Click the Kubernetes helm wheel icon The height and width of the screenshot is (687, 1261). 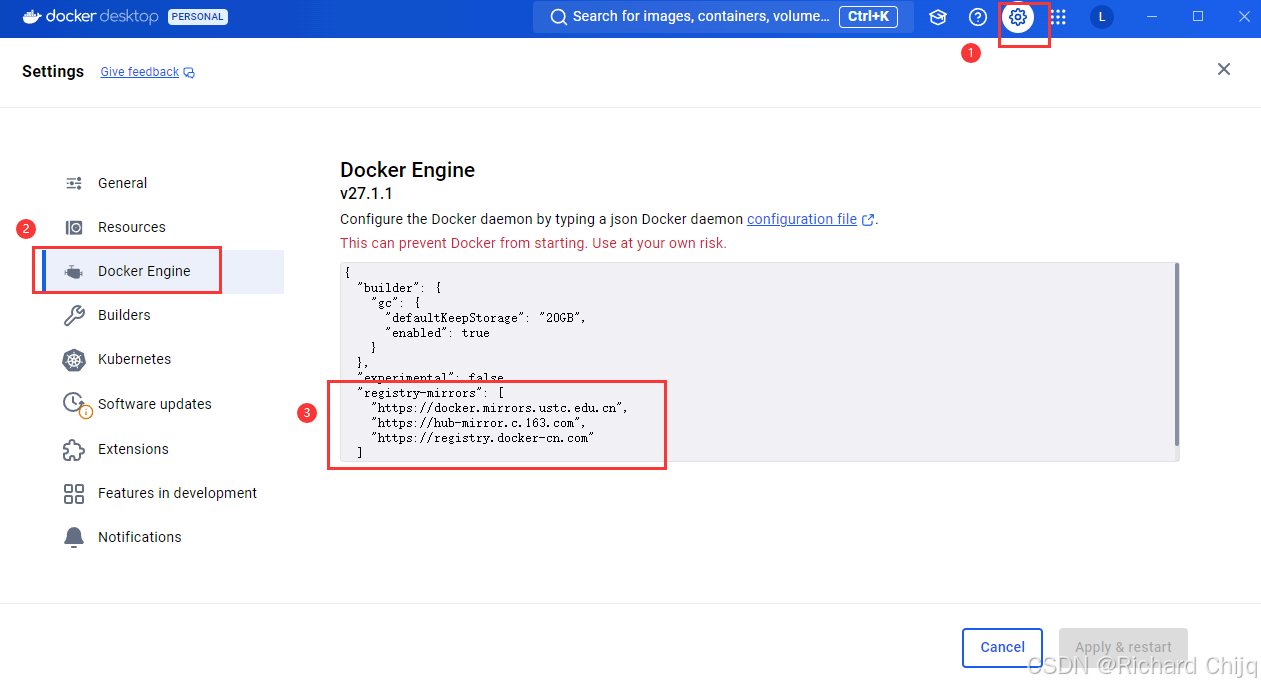pyautogui.click(x=74, y=359)
